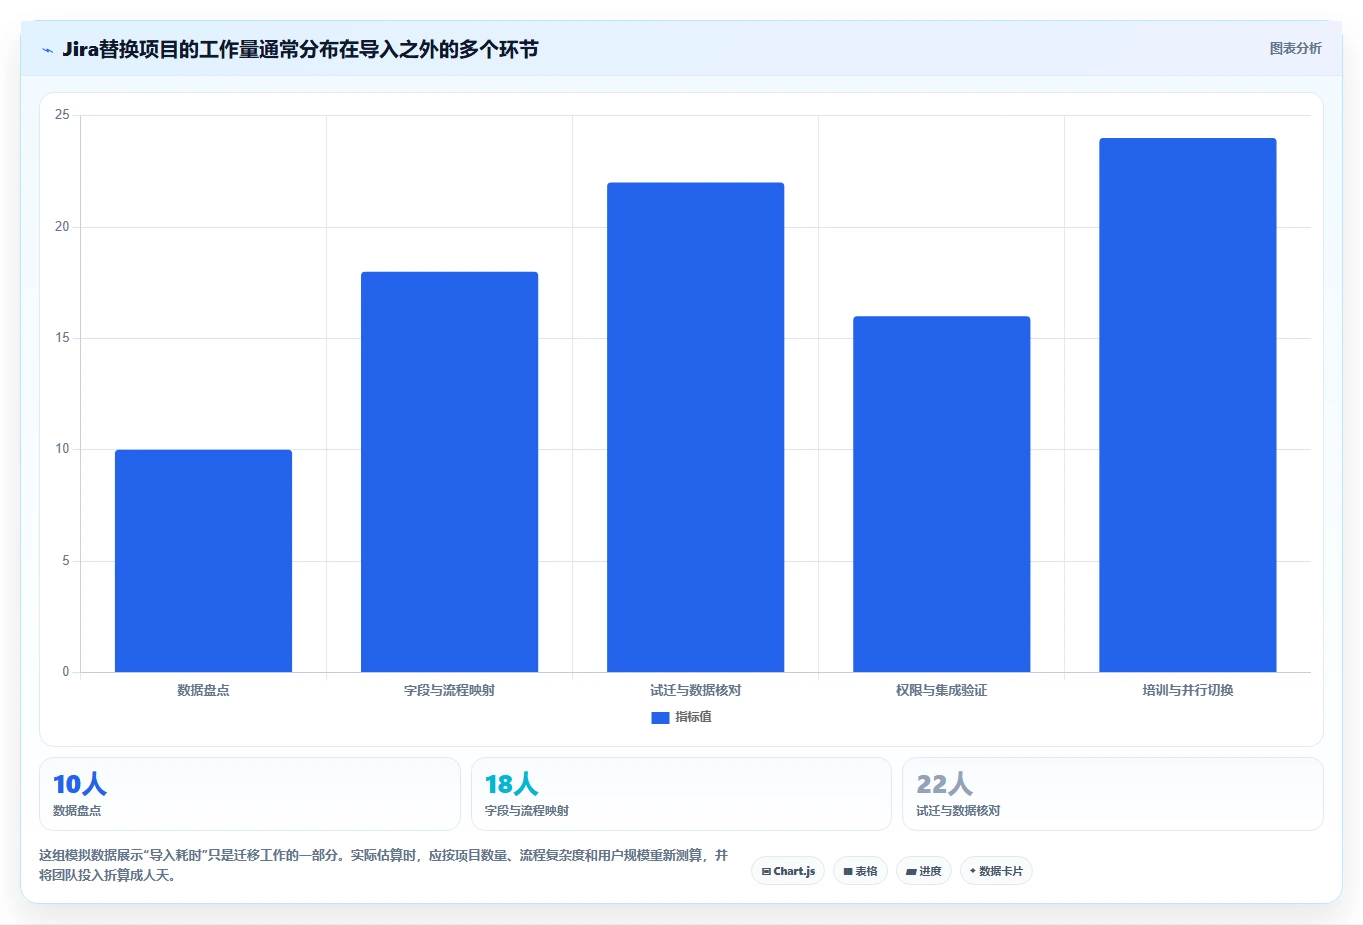Click the lightning icon beside the Jira title

[47, 50]
